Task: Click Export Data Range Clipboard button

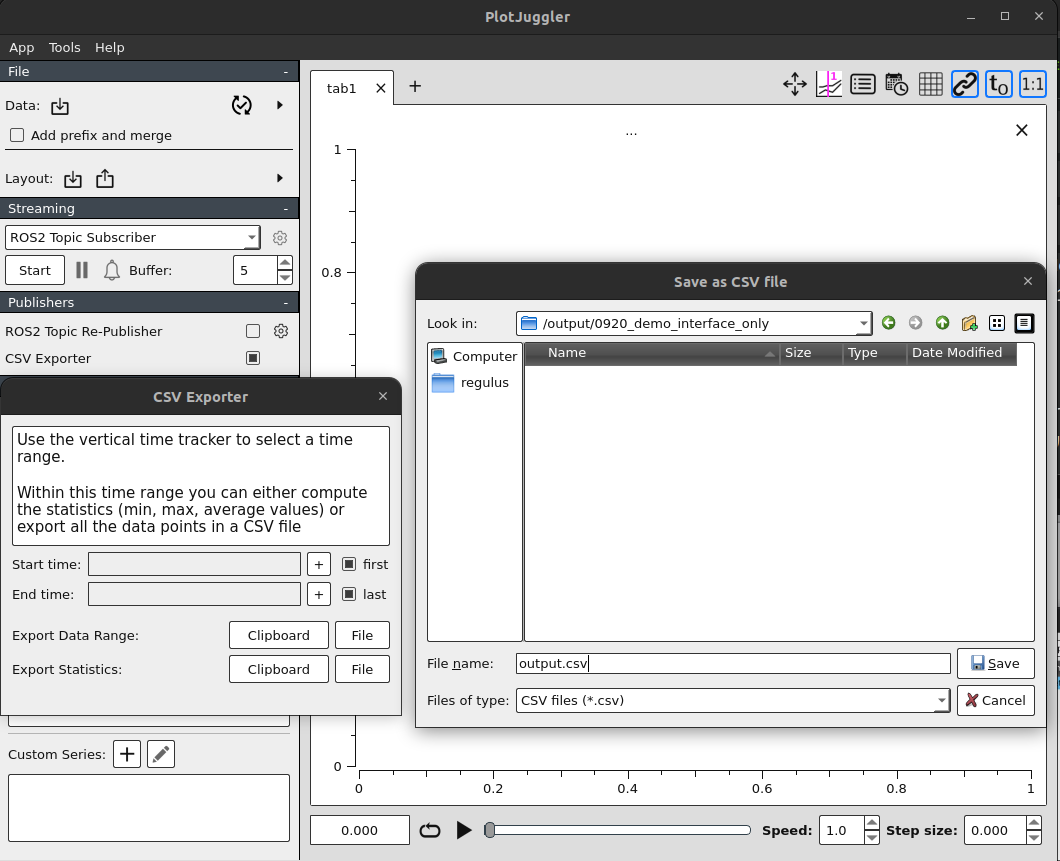Action: coord(279,635)
